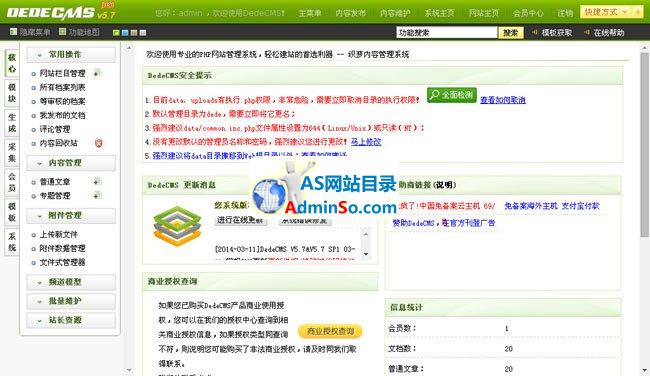This screenshot has width=650, height=376.
Task: Open the 赞助DedeCMS official ad link
Action: (x=444, y=223)
